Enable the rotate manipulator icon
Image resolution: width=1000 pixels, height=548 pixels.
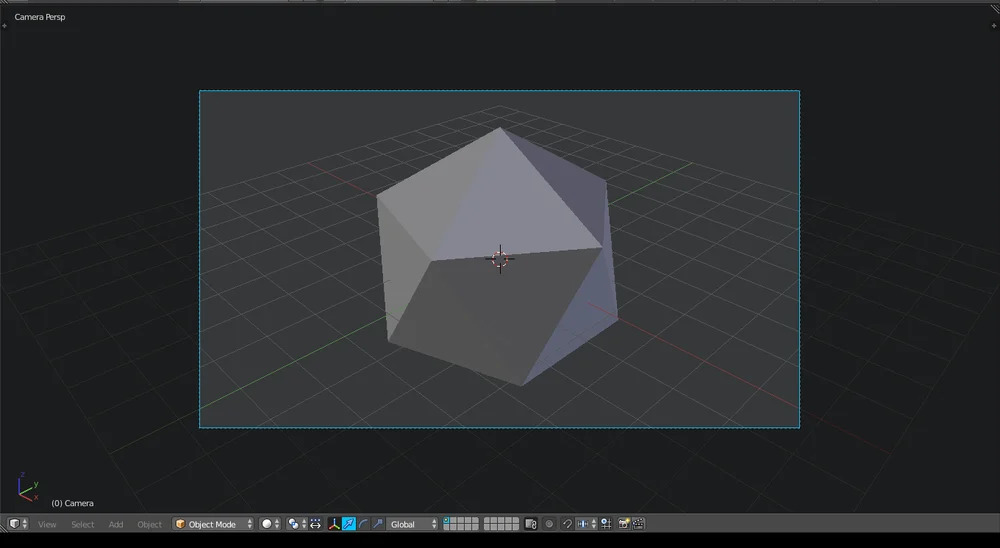pyautogui.click(x=363, y=524)
